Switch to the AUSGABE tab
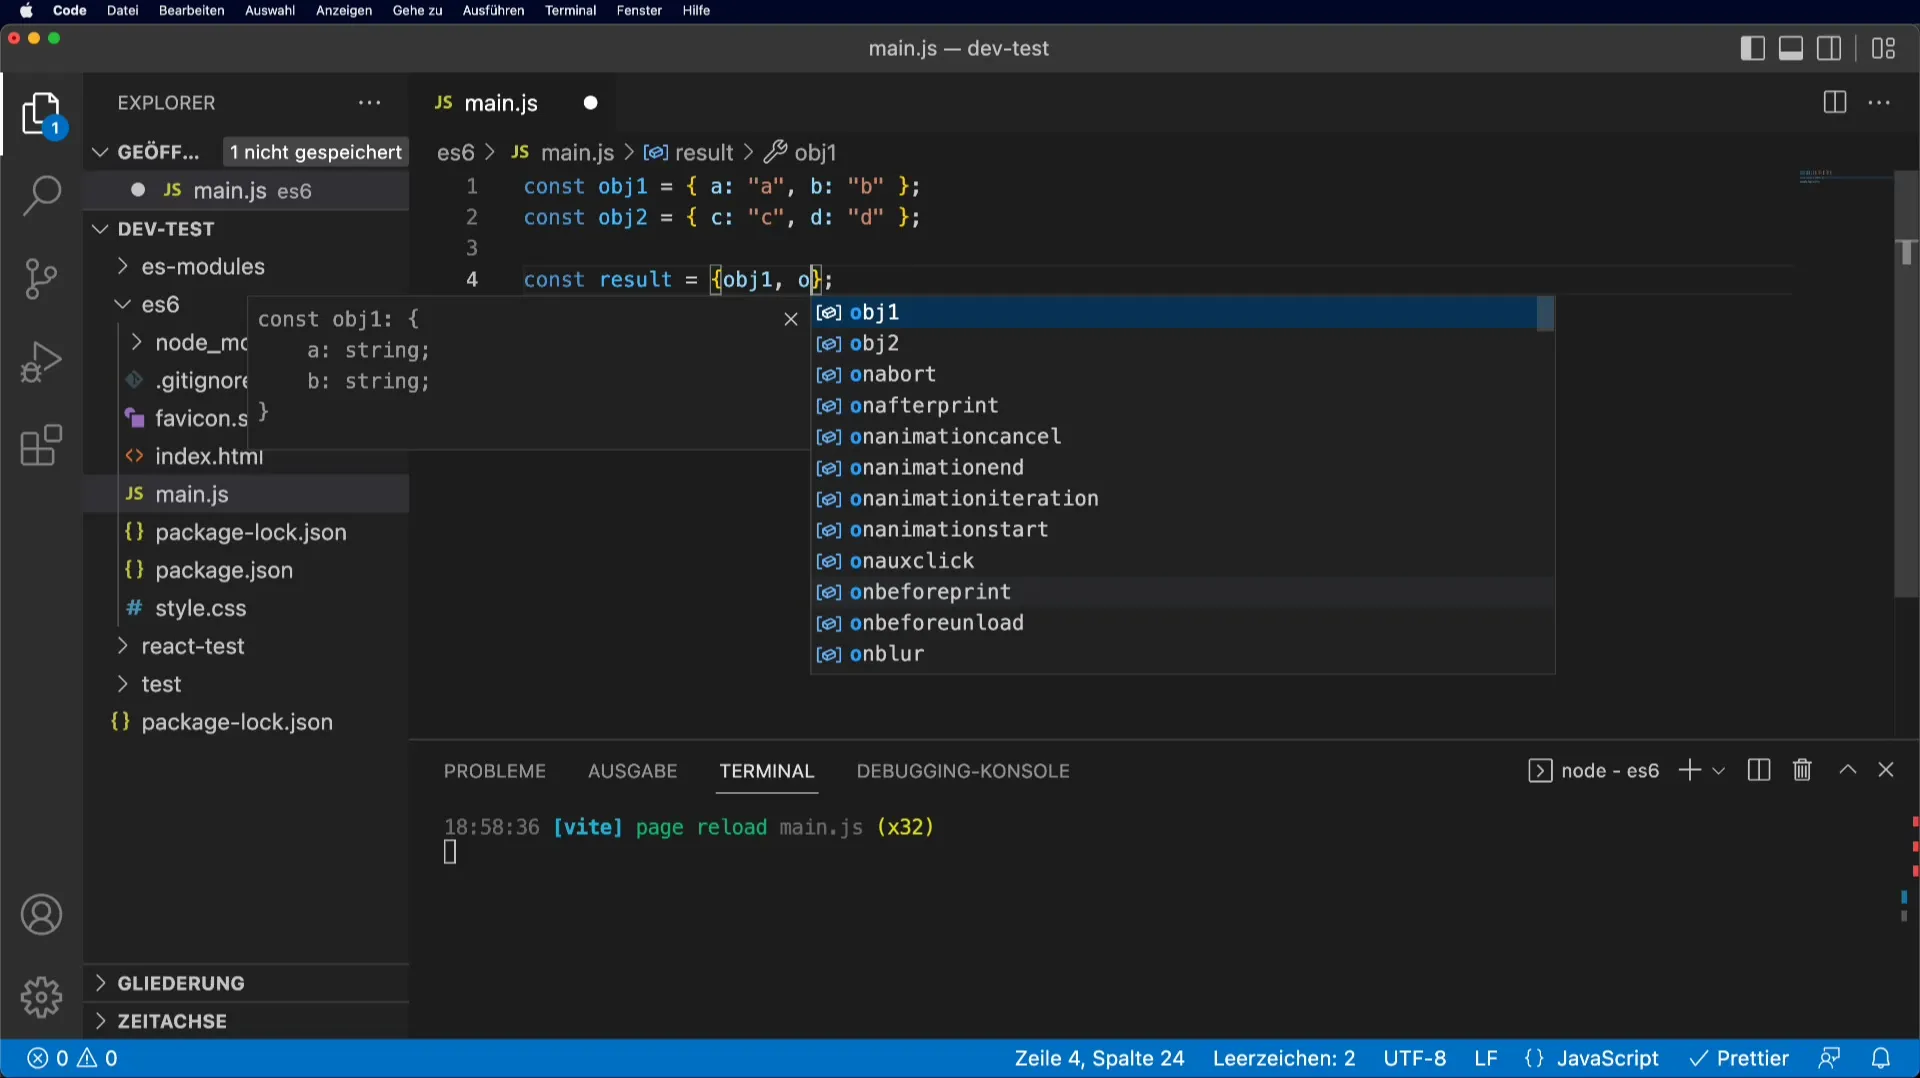Screen dimensions: 1920x1078 pyautogui.click(x=633, y=771)
